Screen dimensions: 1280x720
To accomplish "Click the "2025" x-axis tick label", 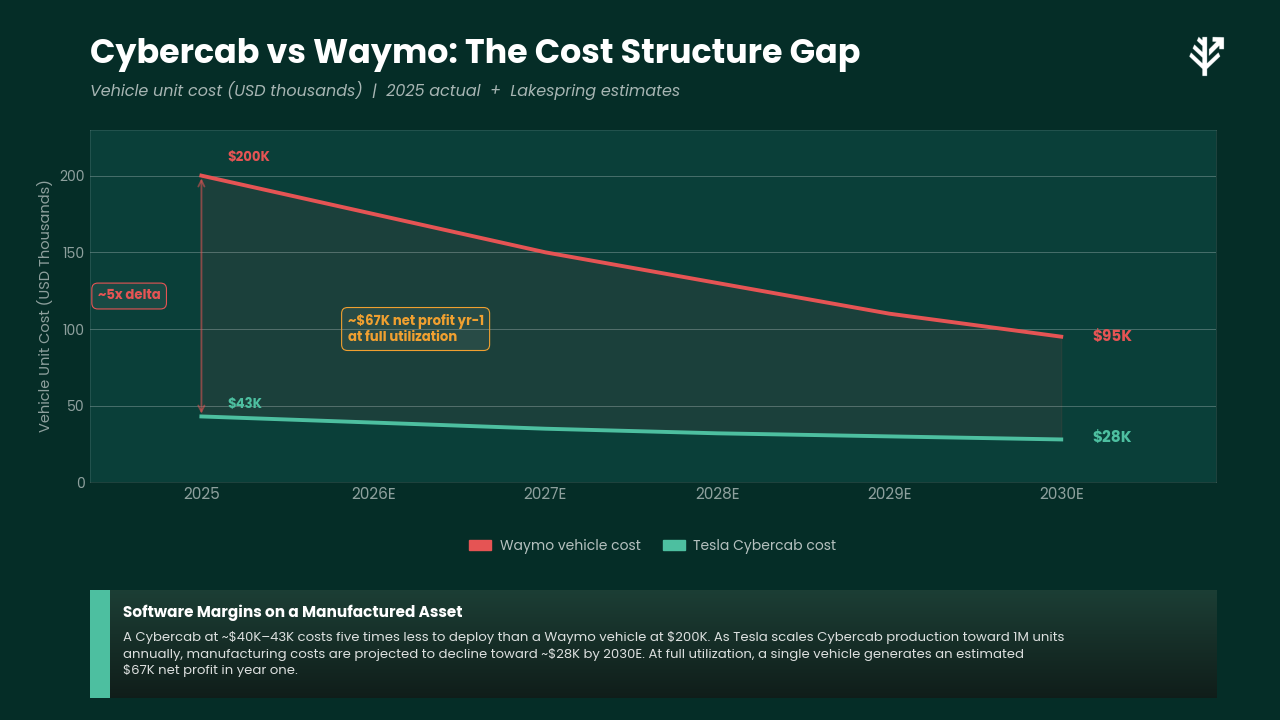I will [x=201, y=494].
